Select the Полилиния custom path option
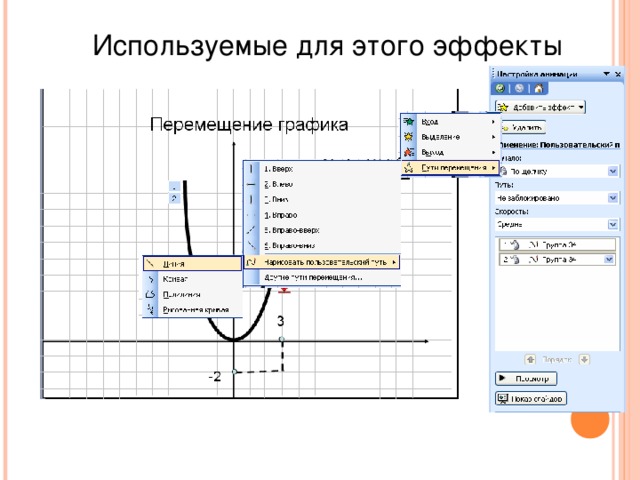Image resolution: width=640 pixels, height=480 pixels. point(192,294)
